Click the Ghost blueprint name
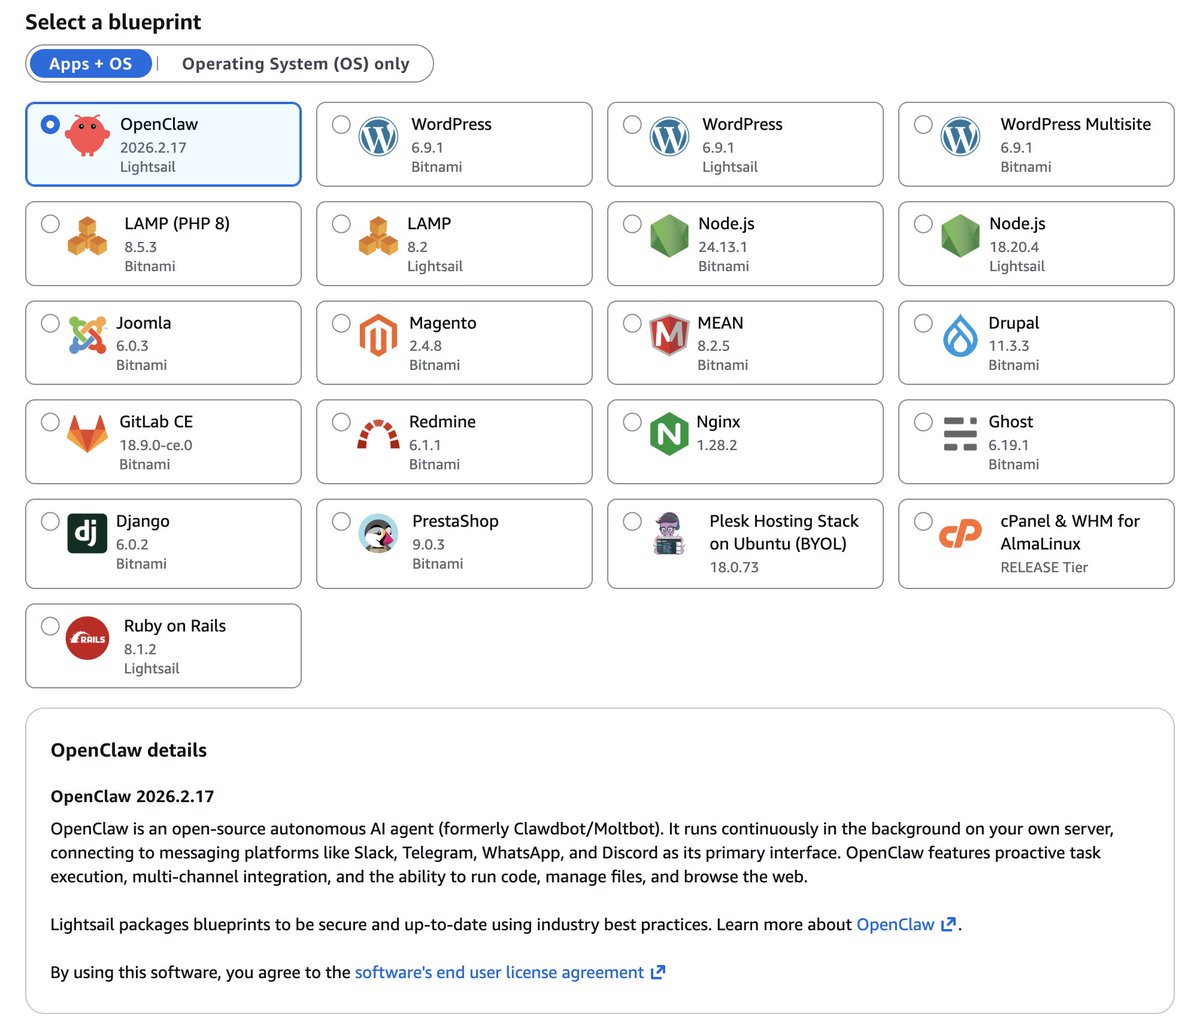Screen dimensions: 1200x1032 coord(1011,421)
